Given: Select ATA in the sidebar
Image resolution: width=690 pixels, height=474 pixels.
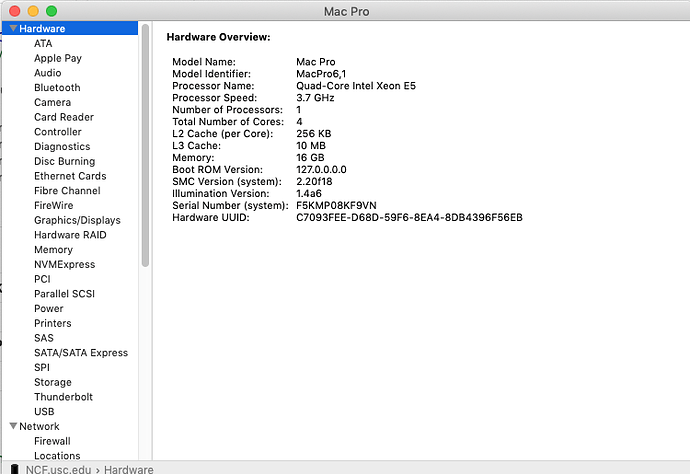Looking at the screenshot, I should (x=43, y=44).
